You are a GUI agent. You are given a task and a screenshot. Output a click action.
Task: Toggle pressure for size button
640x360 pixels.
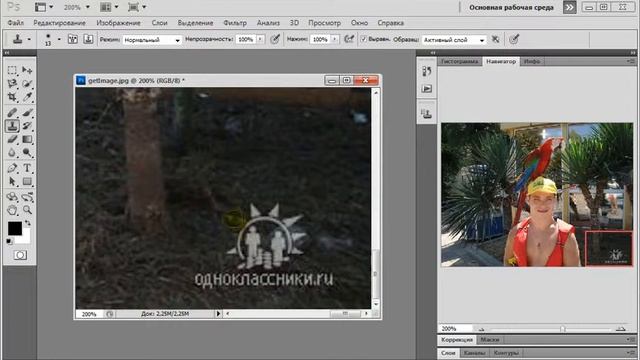point(514,39)
